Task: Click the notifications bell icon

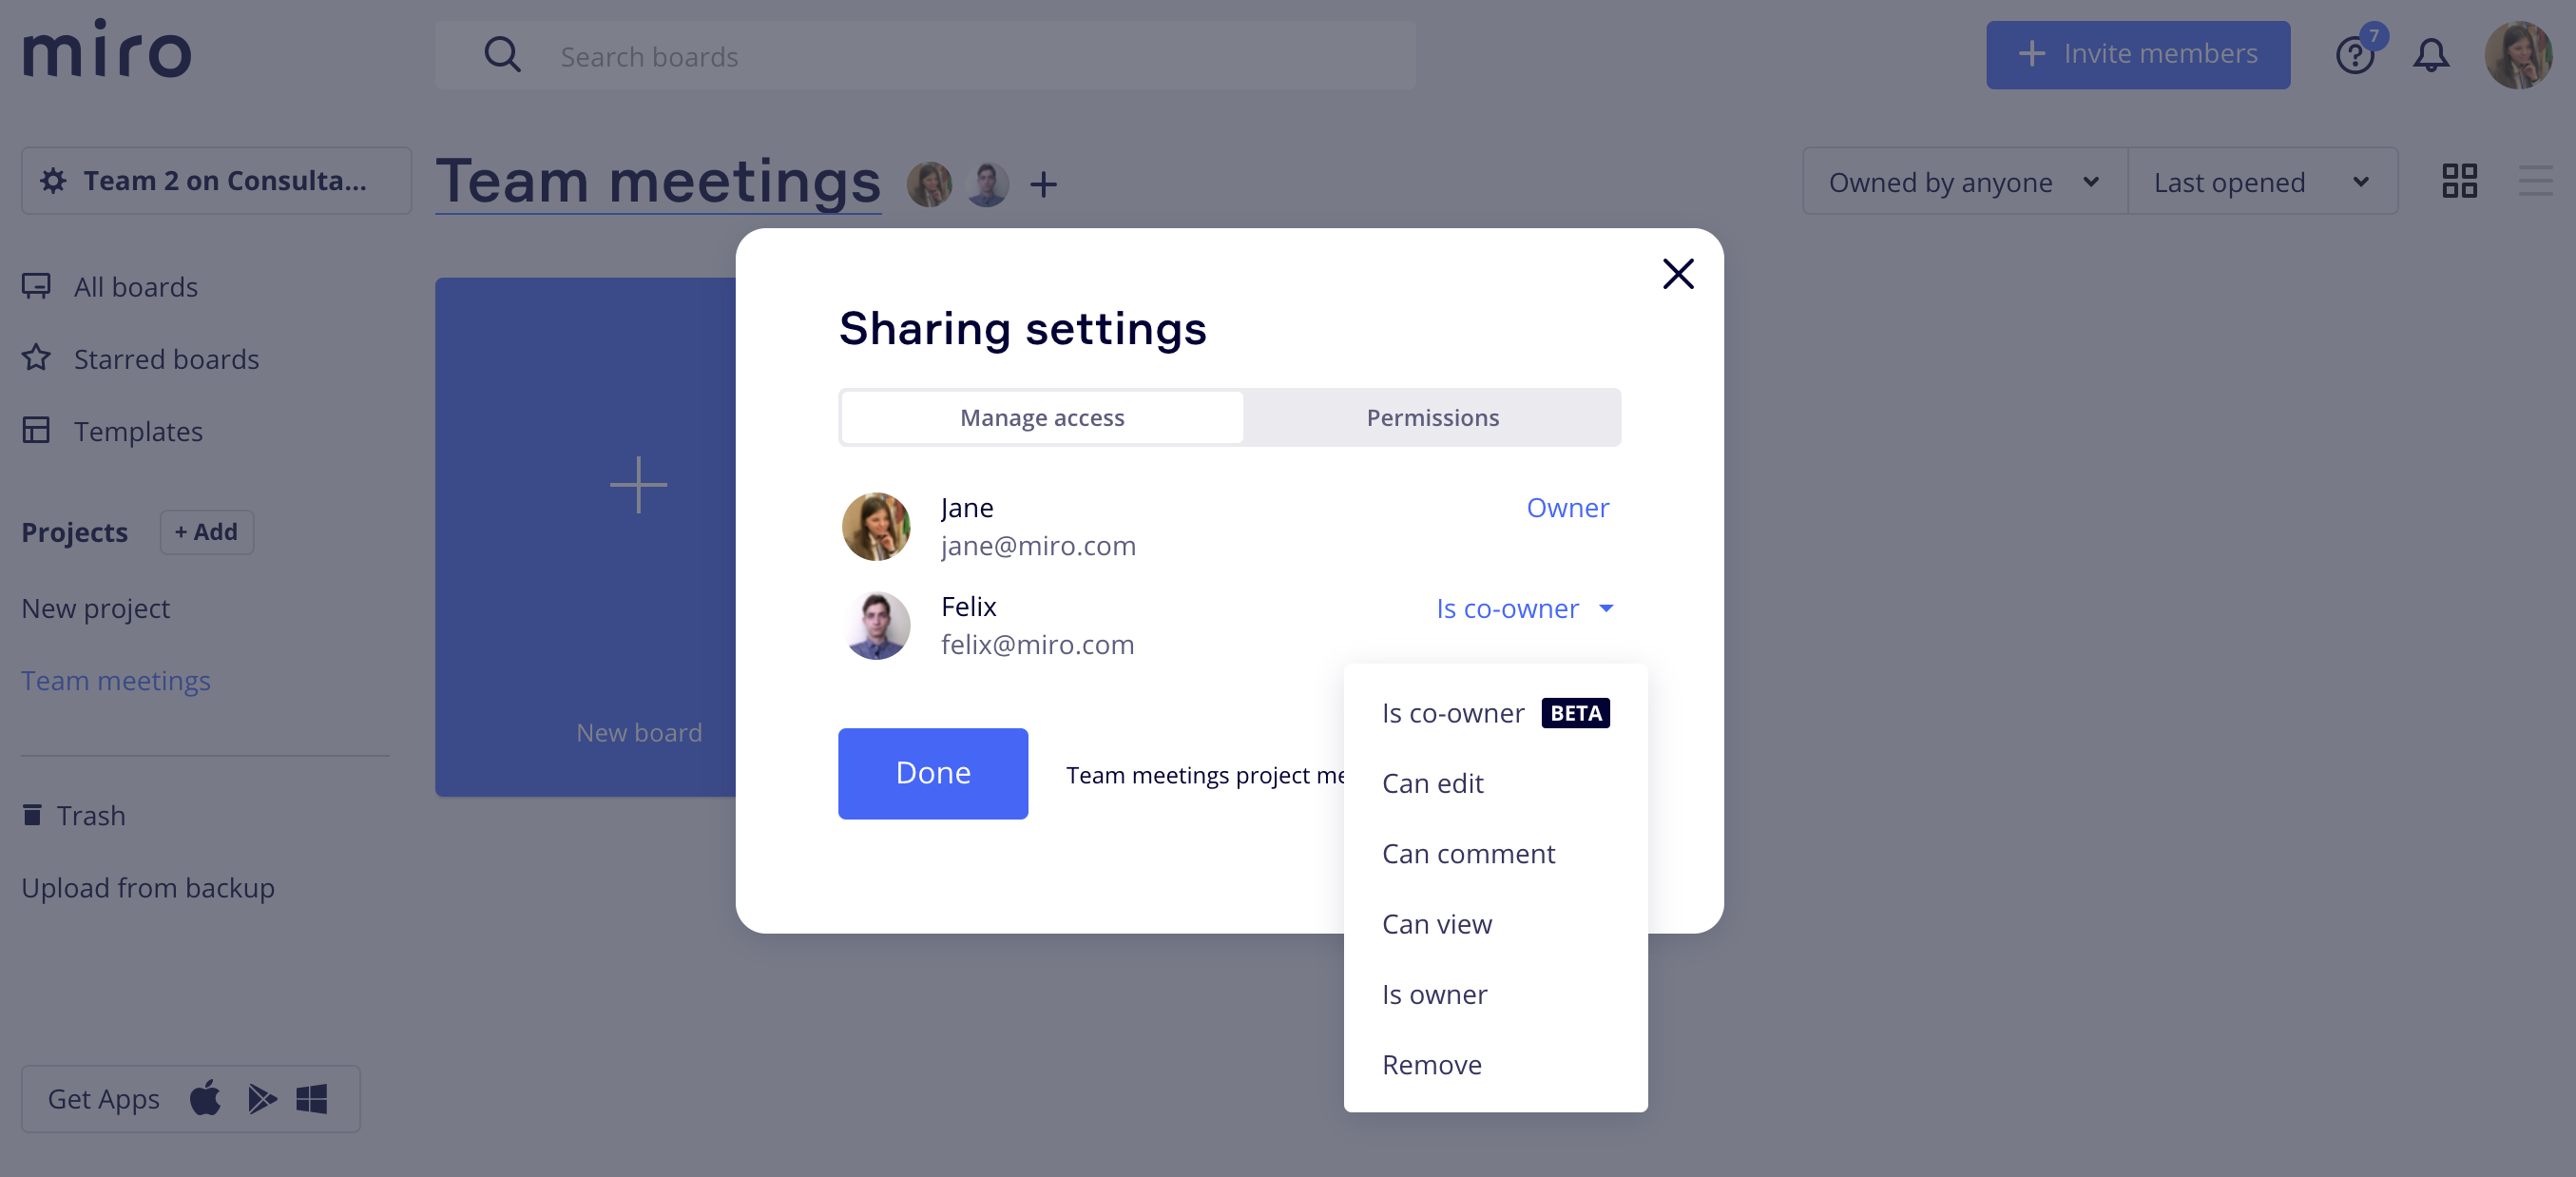Action: (x=2430, y=56)
